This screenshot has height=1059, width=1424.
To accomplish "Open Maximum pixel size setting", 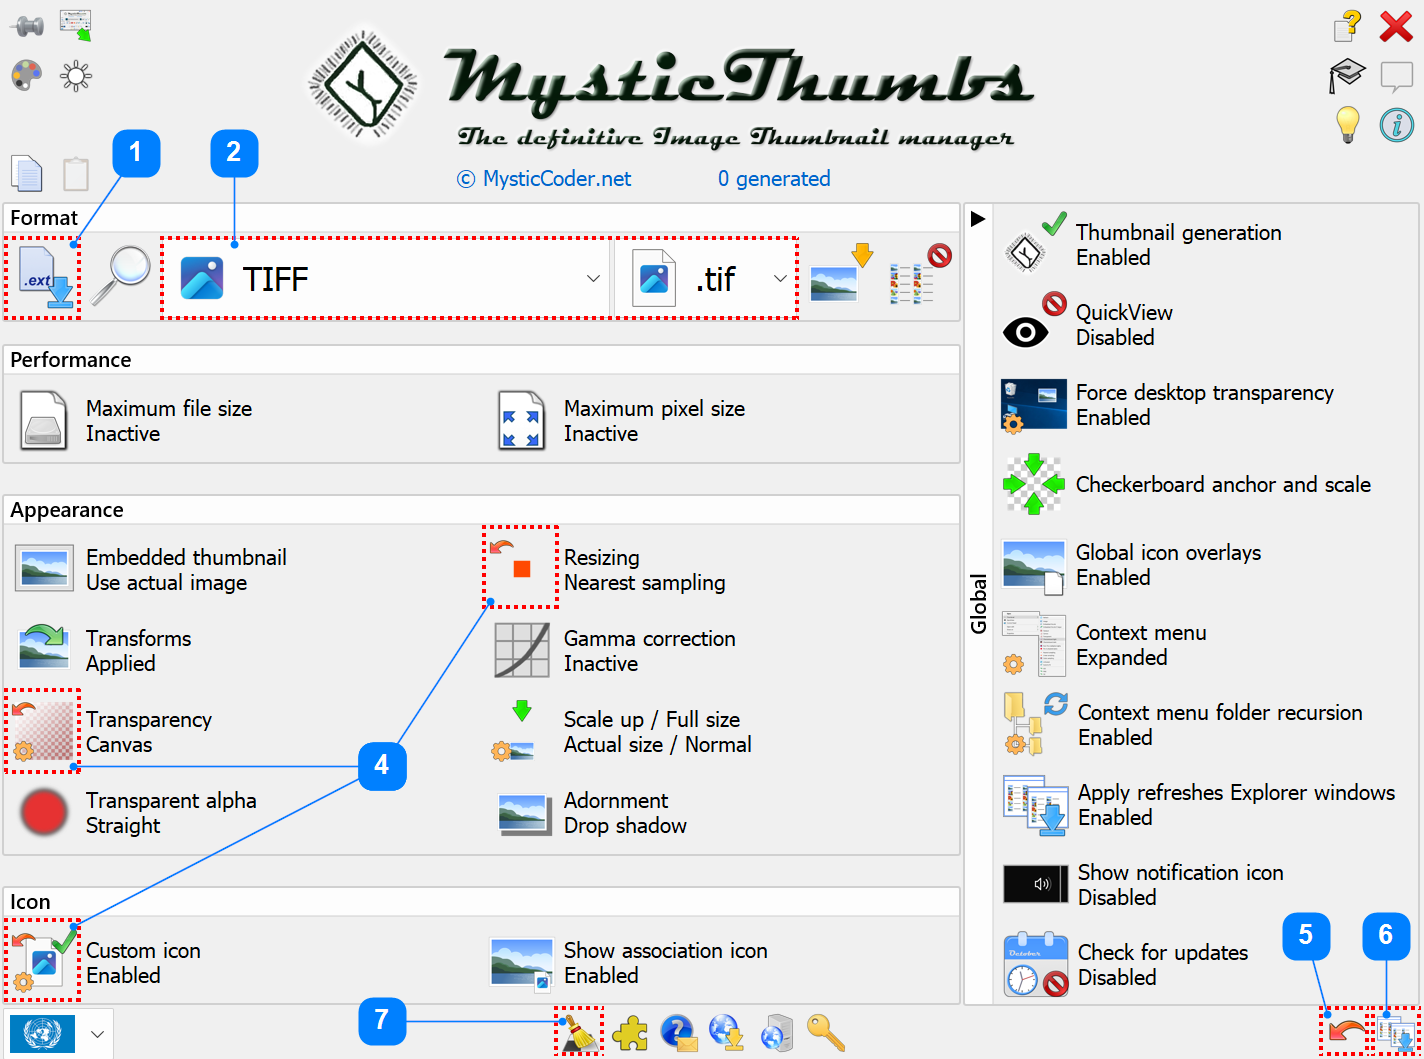I will tap(621, 421).
